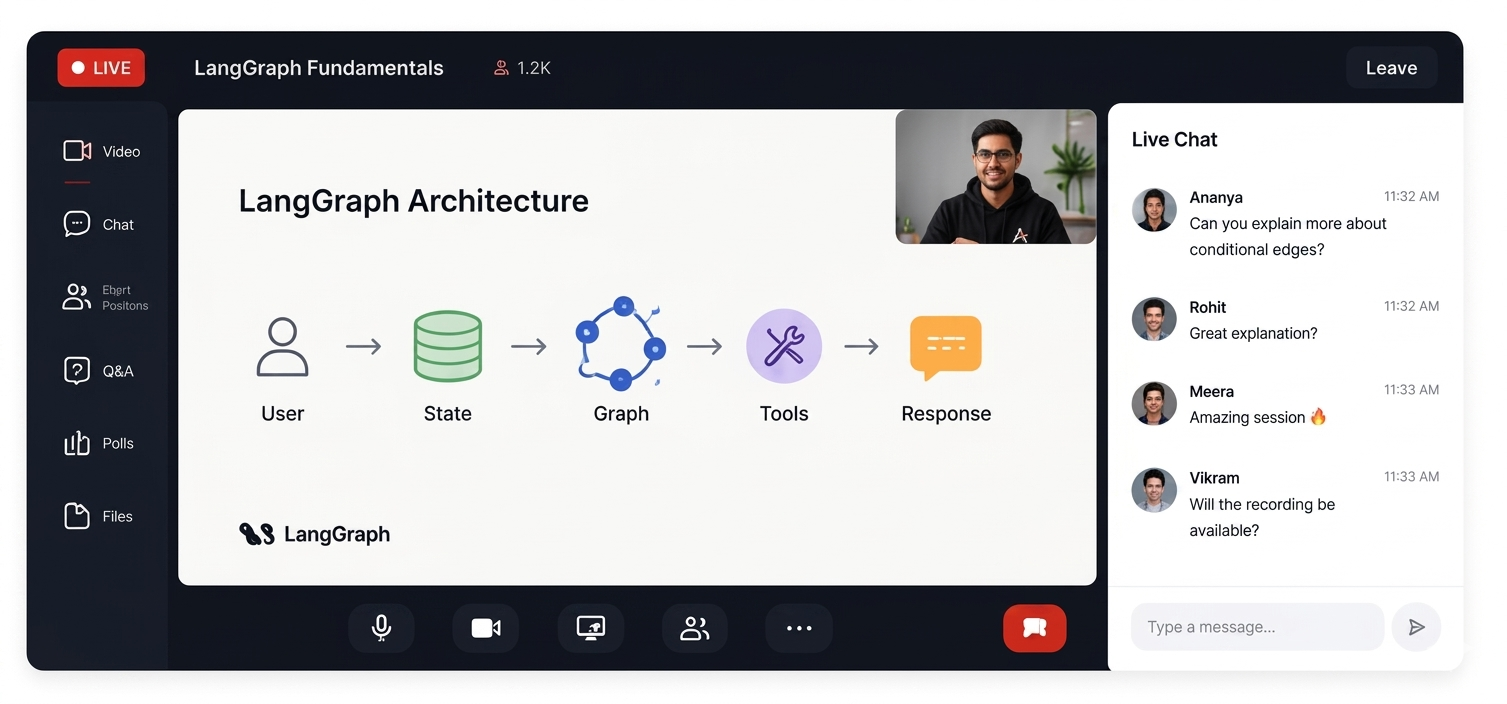
Task: Click the presenter webcam thumbnail
Action: point(996,177)
